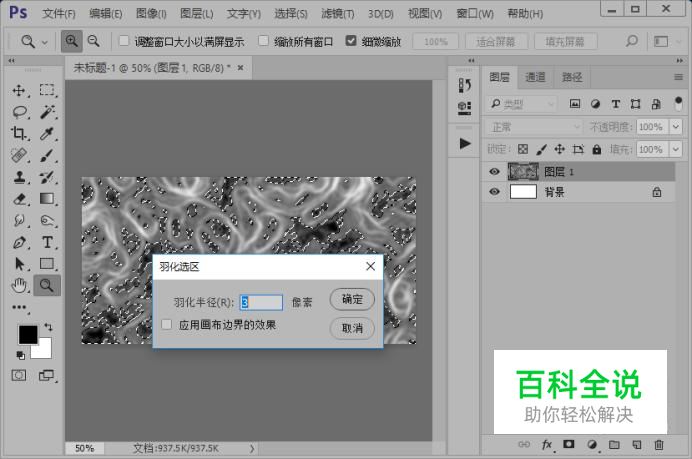Choose Zoom Out mode in options bar
This screenshot has width=692, height=459.
tap(94, 41)
